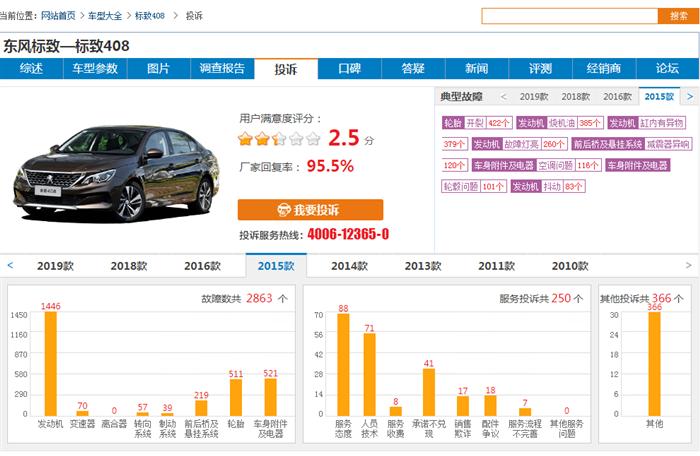This screenshot has height=456, width=700.
Task: Select the 2011款 model-year tab
Action: click(x=496, y=266)
